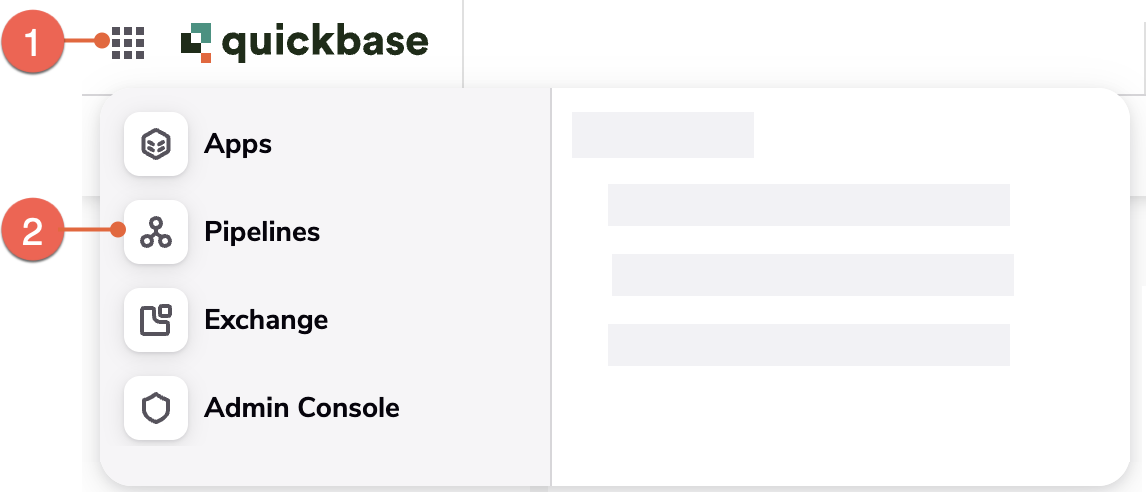
Task: Go to the Exchange menu label
Action: [266, 319]
